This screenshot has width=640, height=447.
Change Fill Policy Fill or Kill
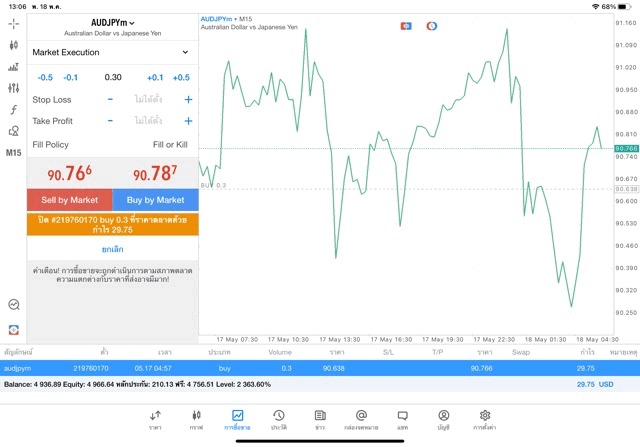tap(170, 145)
